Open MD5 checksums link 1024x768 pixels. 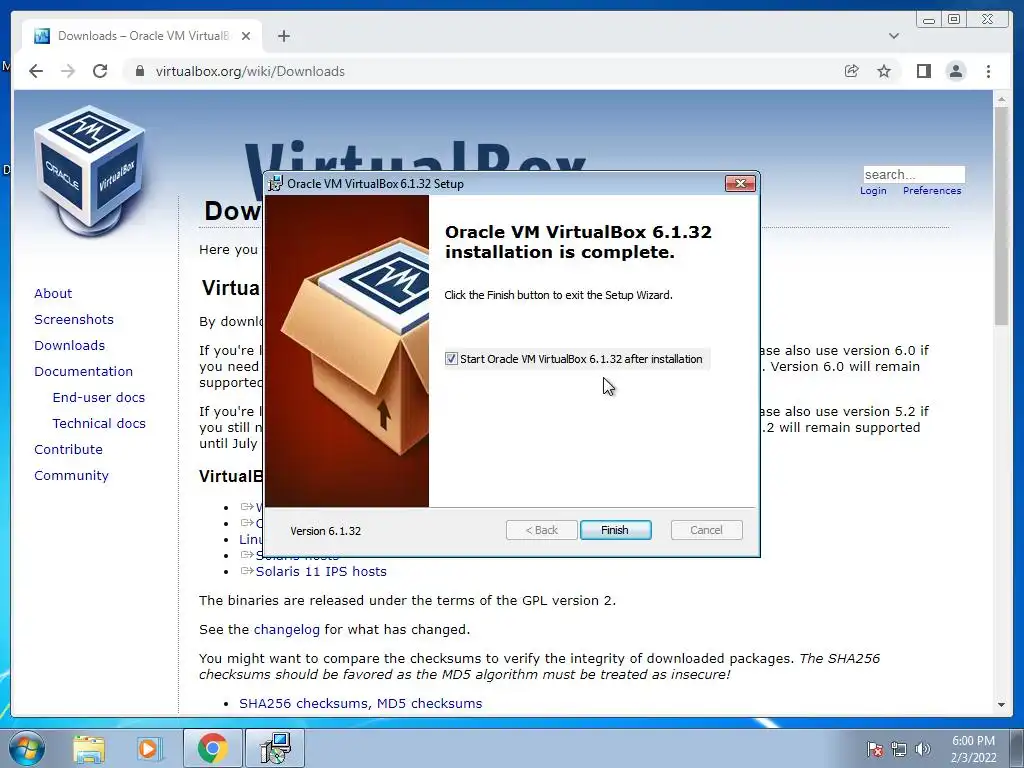click(x=429, y=703)
